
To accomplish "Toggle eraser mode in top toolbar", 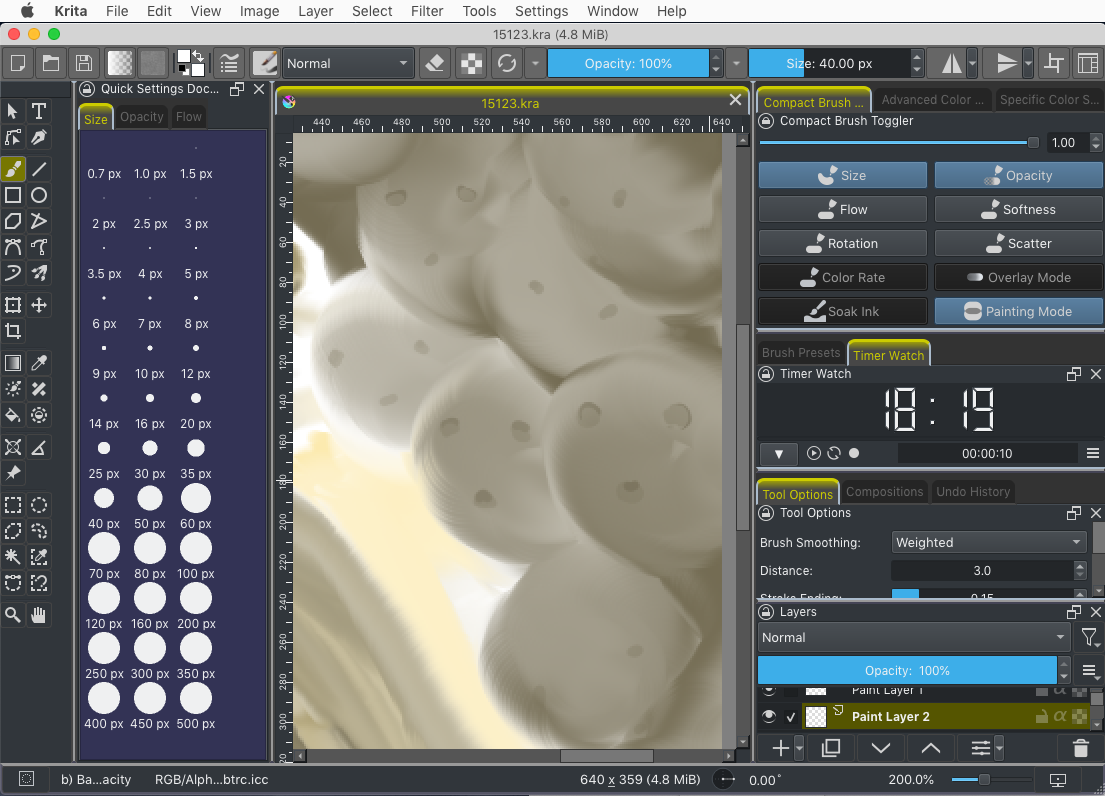I will (434, 63).
